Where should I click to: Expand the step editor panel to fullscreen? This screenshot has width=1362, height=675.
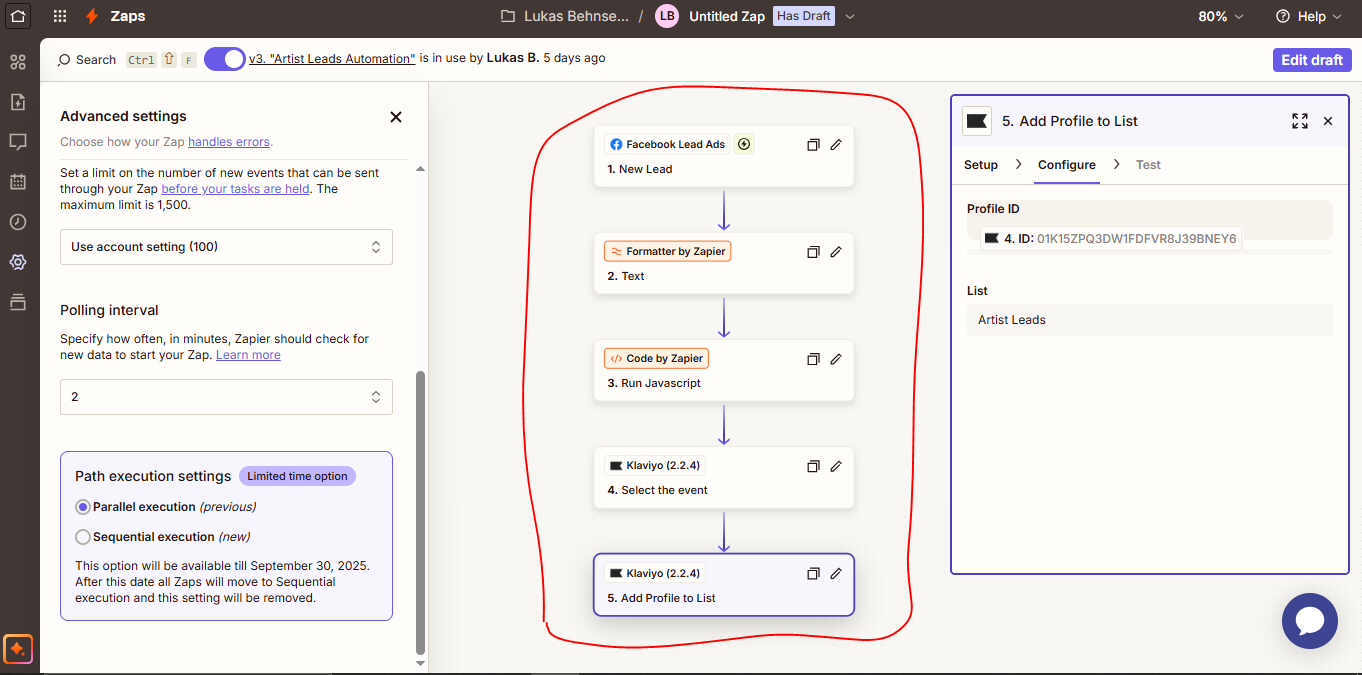tap(1300, 121)
